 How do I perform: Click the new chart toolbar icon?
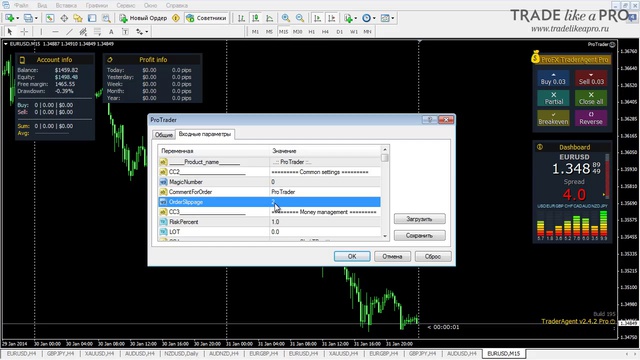pyautogui.click(x=10, y=18)
